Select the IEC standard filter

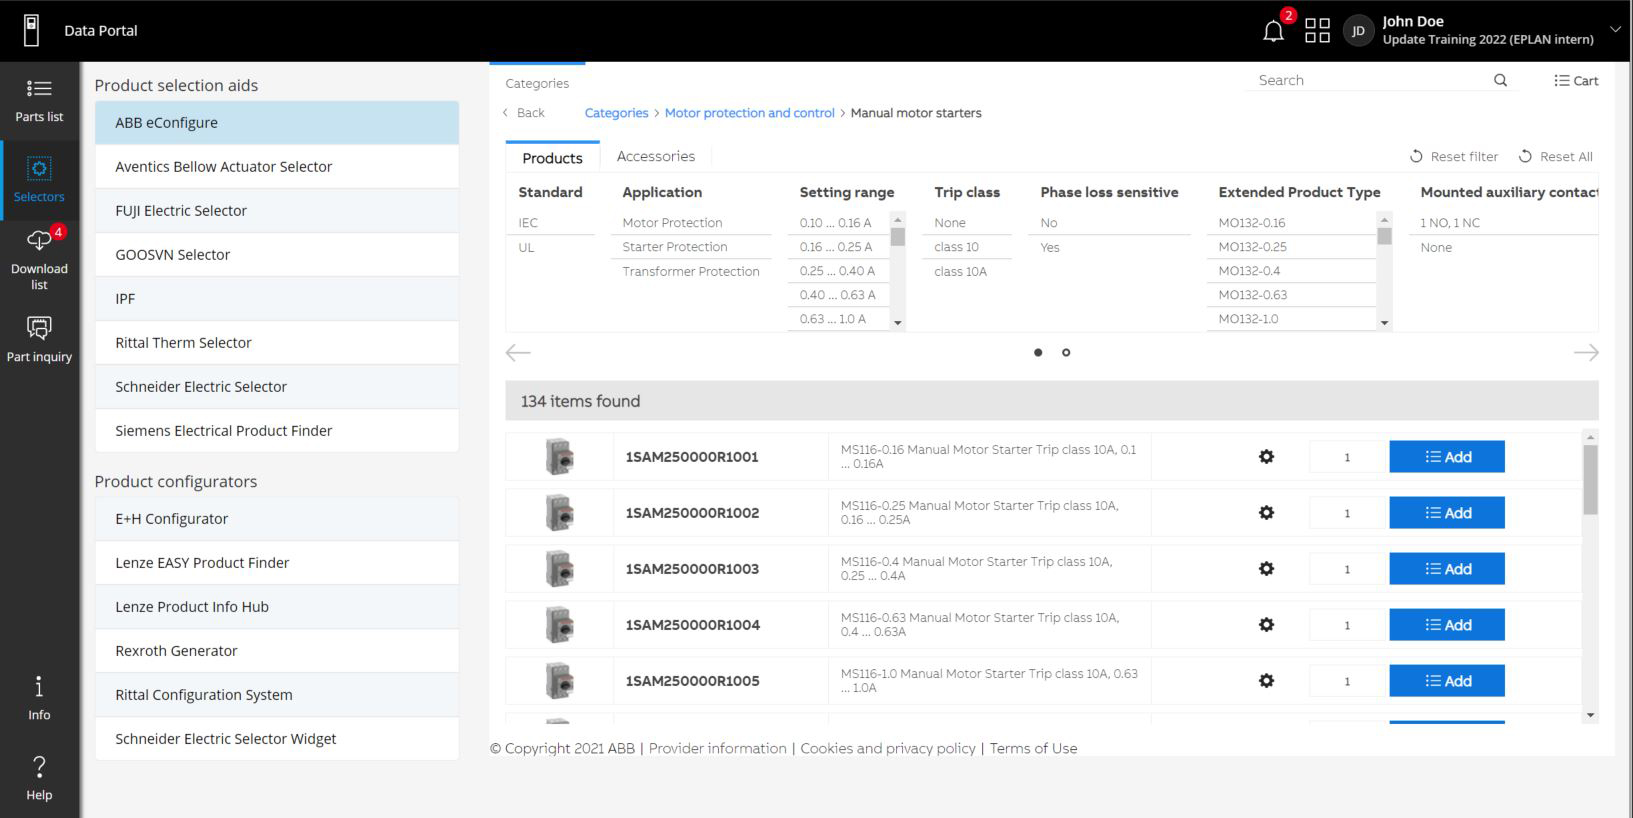[x=528, y=223]
